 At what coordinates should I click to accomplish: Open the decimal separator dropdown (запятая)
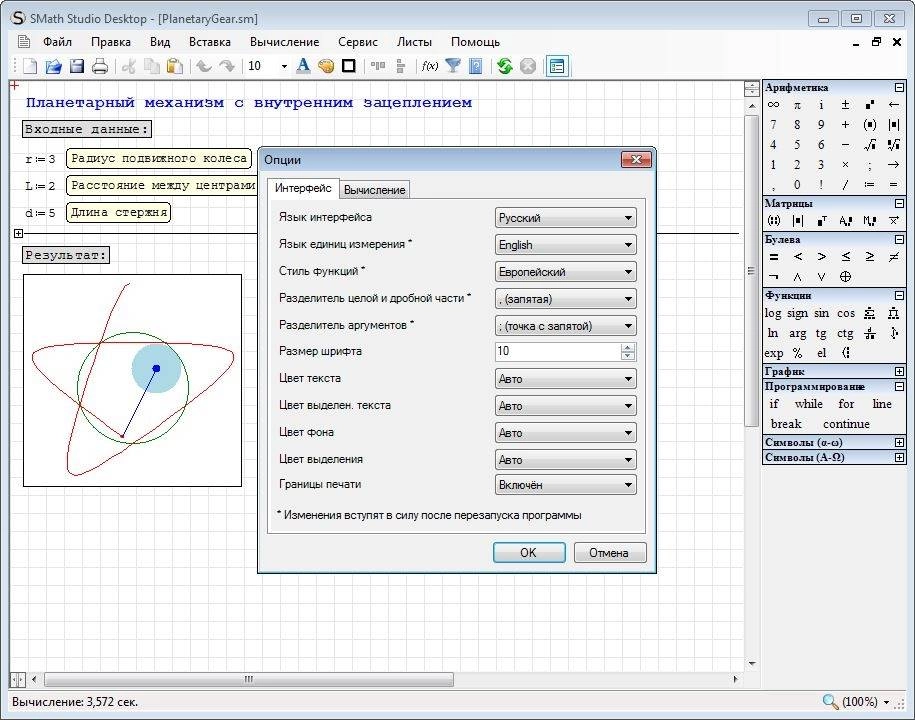[565, 299]
